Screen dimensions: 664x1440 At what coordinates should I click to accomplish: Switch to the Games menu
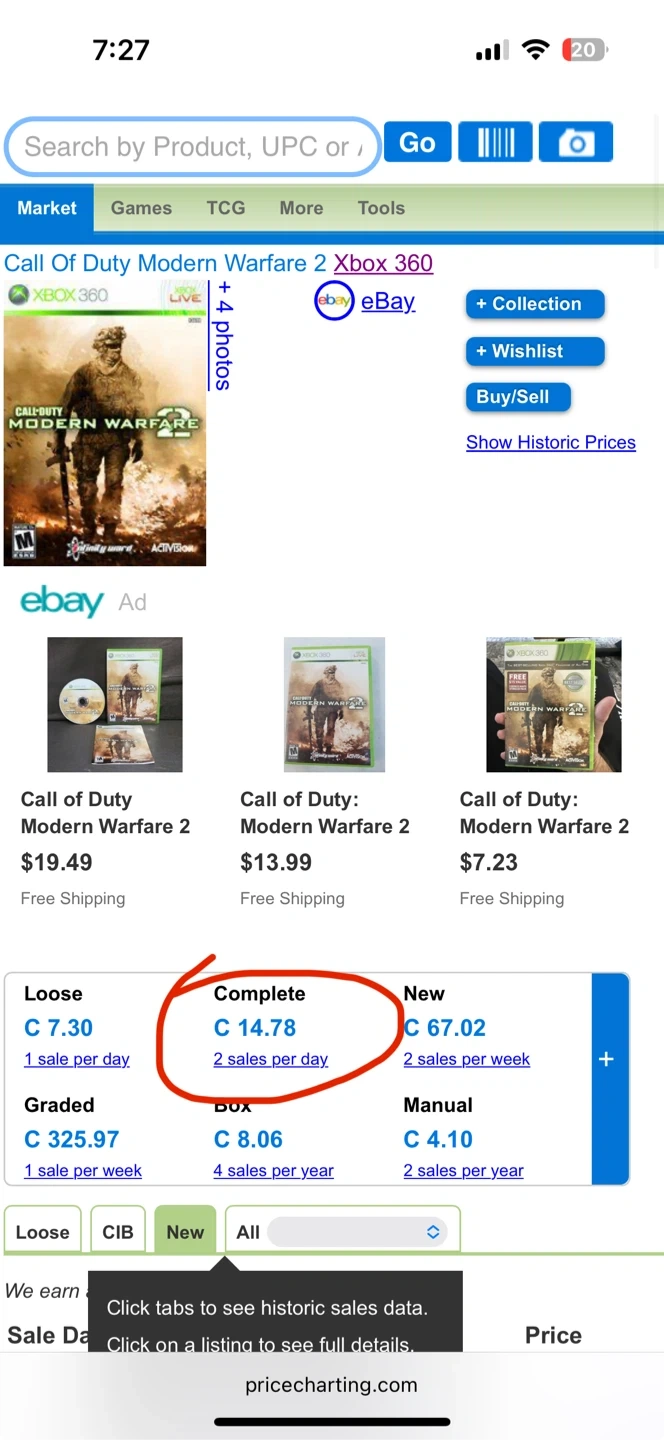(x=141, y=208)
